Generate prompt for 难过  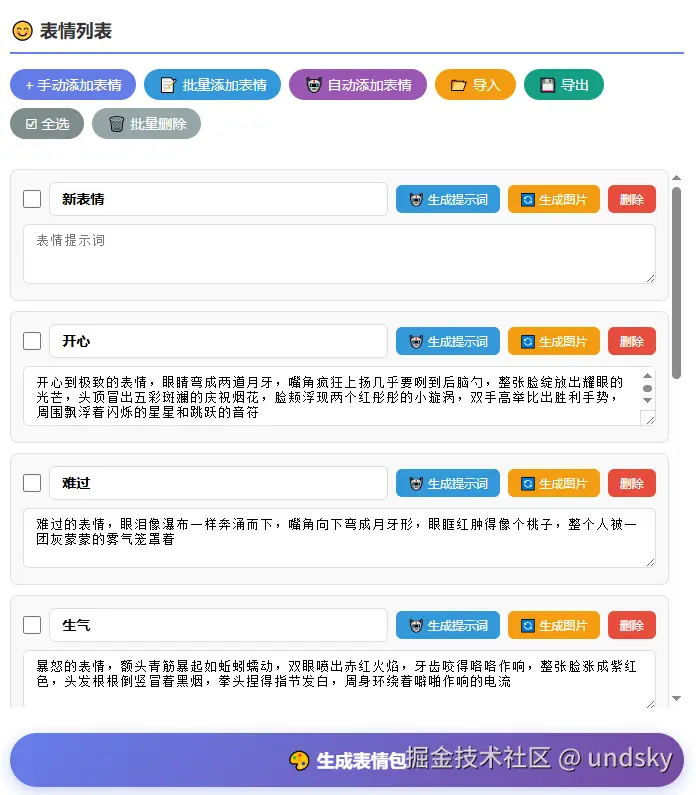[448, 483]
